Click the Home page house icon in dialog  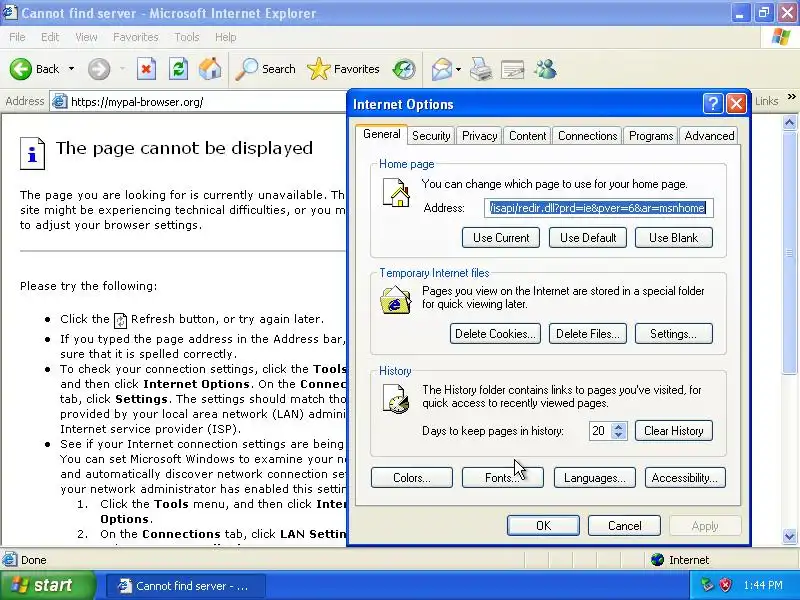[396, 192]
